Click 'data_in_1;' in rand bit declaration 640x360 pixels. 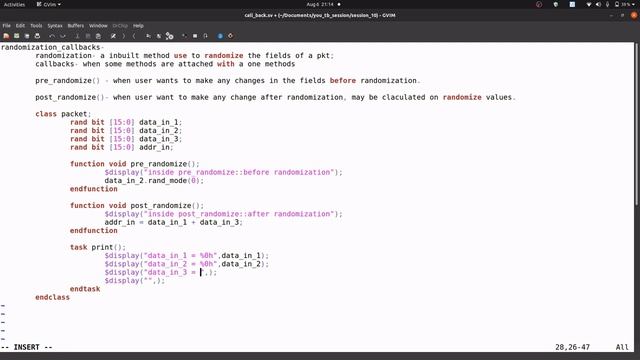pos(160,122)
